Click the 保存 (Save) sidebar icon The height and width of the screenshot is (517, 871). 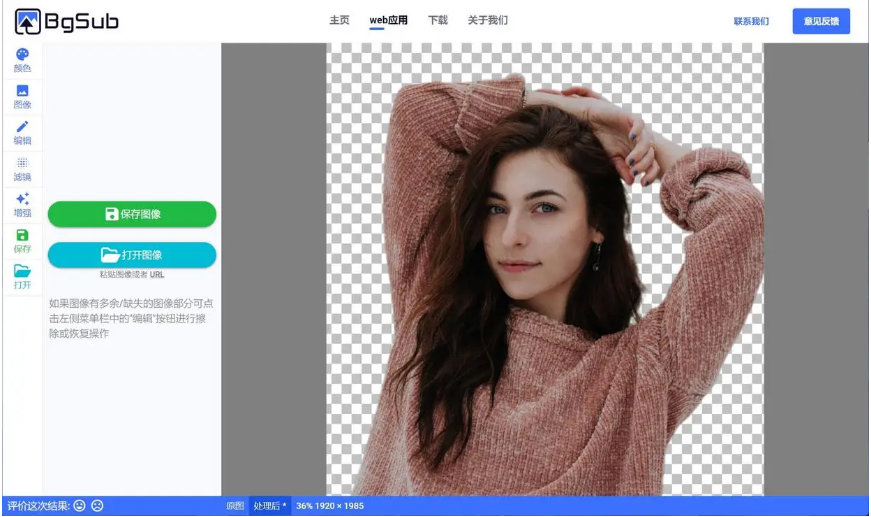pos(22,240)
